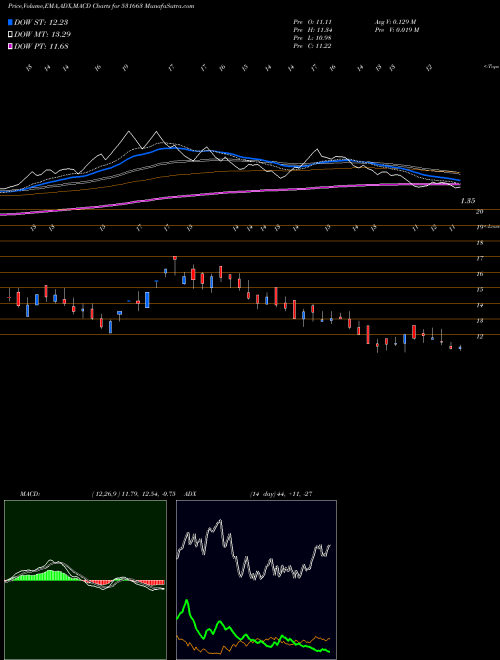Click the ADX panel label
This screenshot has height=660, width=500.
pos(190,494)
